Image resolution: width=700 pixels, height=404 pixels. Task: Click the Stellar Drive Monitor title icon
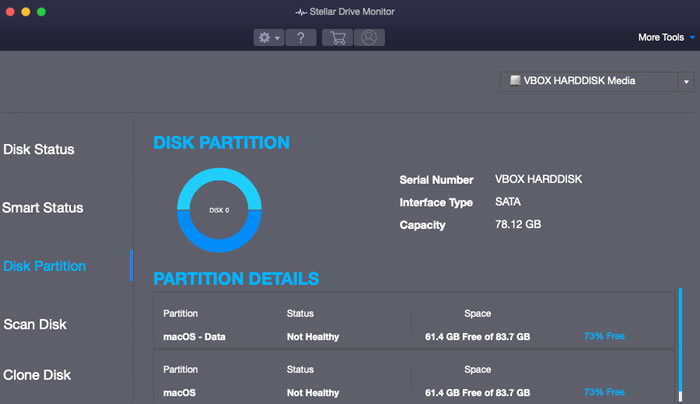click(x=301, y=12)
